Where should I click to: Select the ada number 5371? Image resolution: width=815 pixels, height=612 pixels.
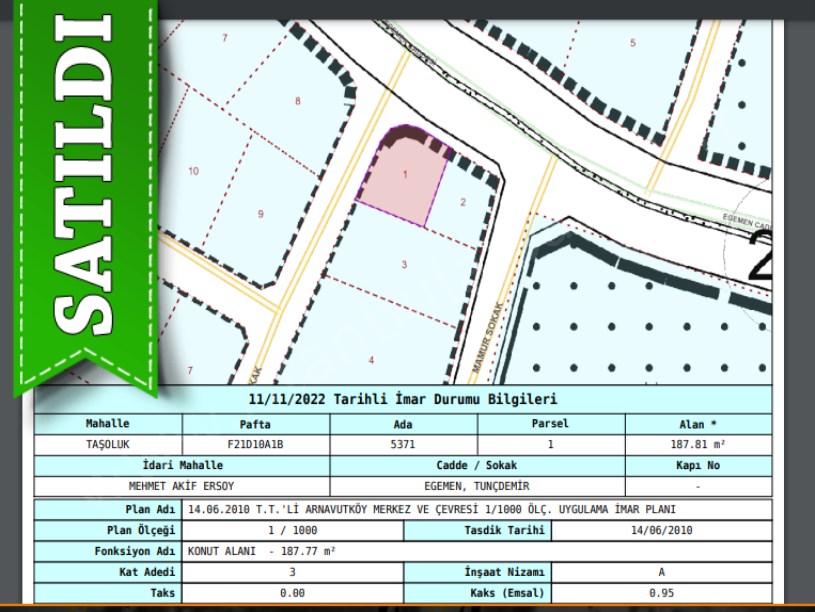(403, 445)
